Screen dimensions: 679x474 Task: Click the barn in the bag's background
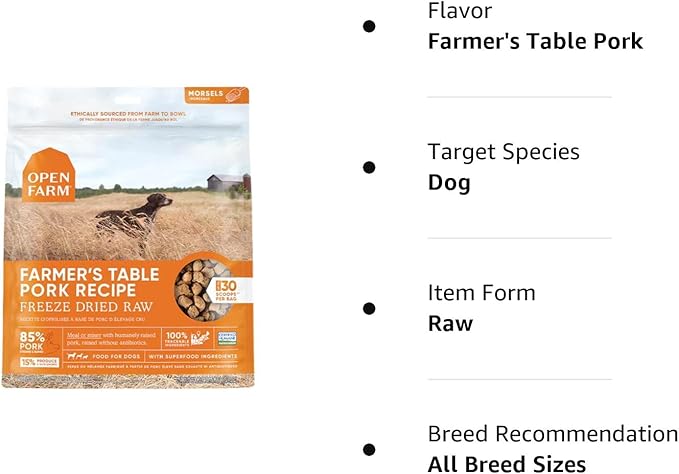227,182
